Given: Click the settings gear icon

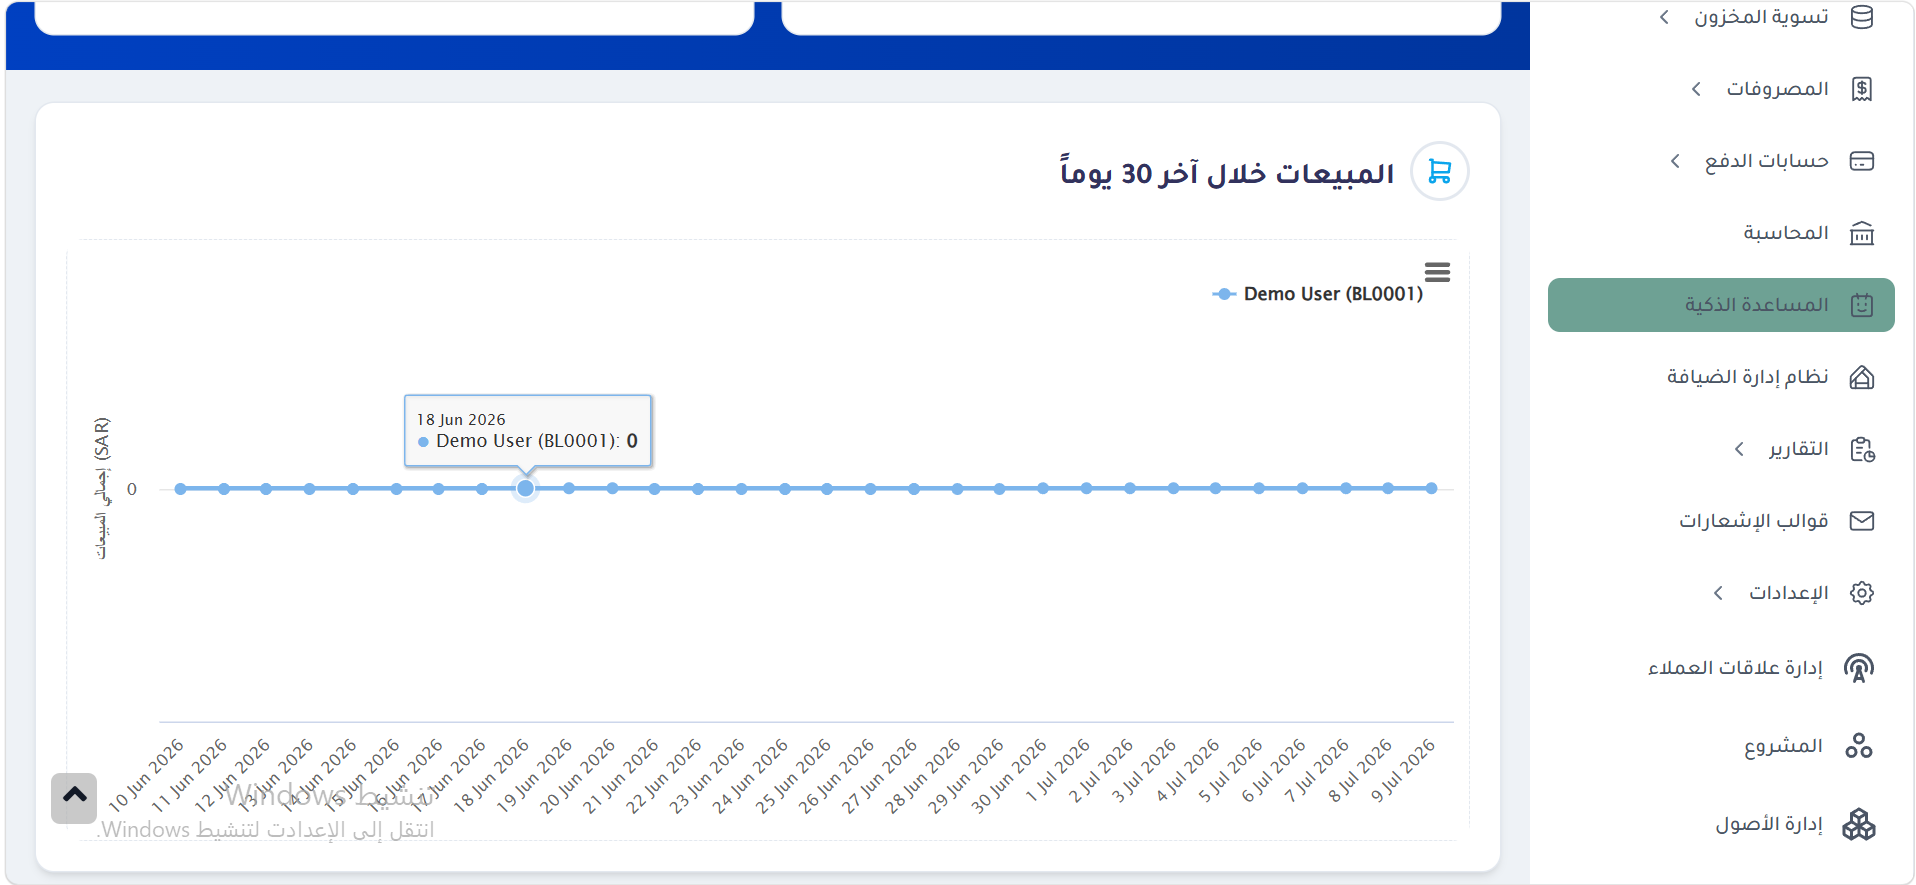Looking at the screenshot, I should click(x=1861, y=593).
